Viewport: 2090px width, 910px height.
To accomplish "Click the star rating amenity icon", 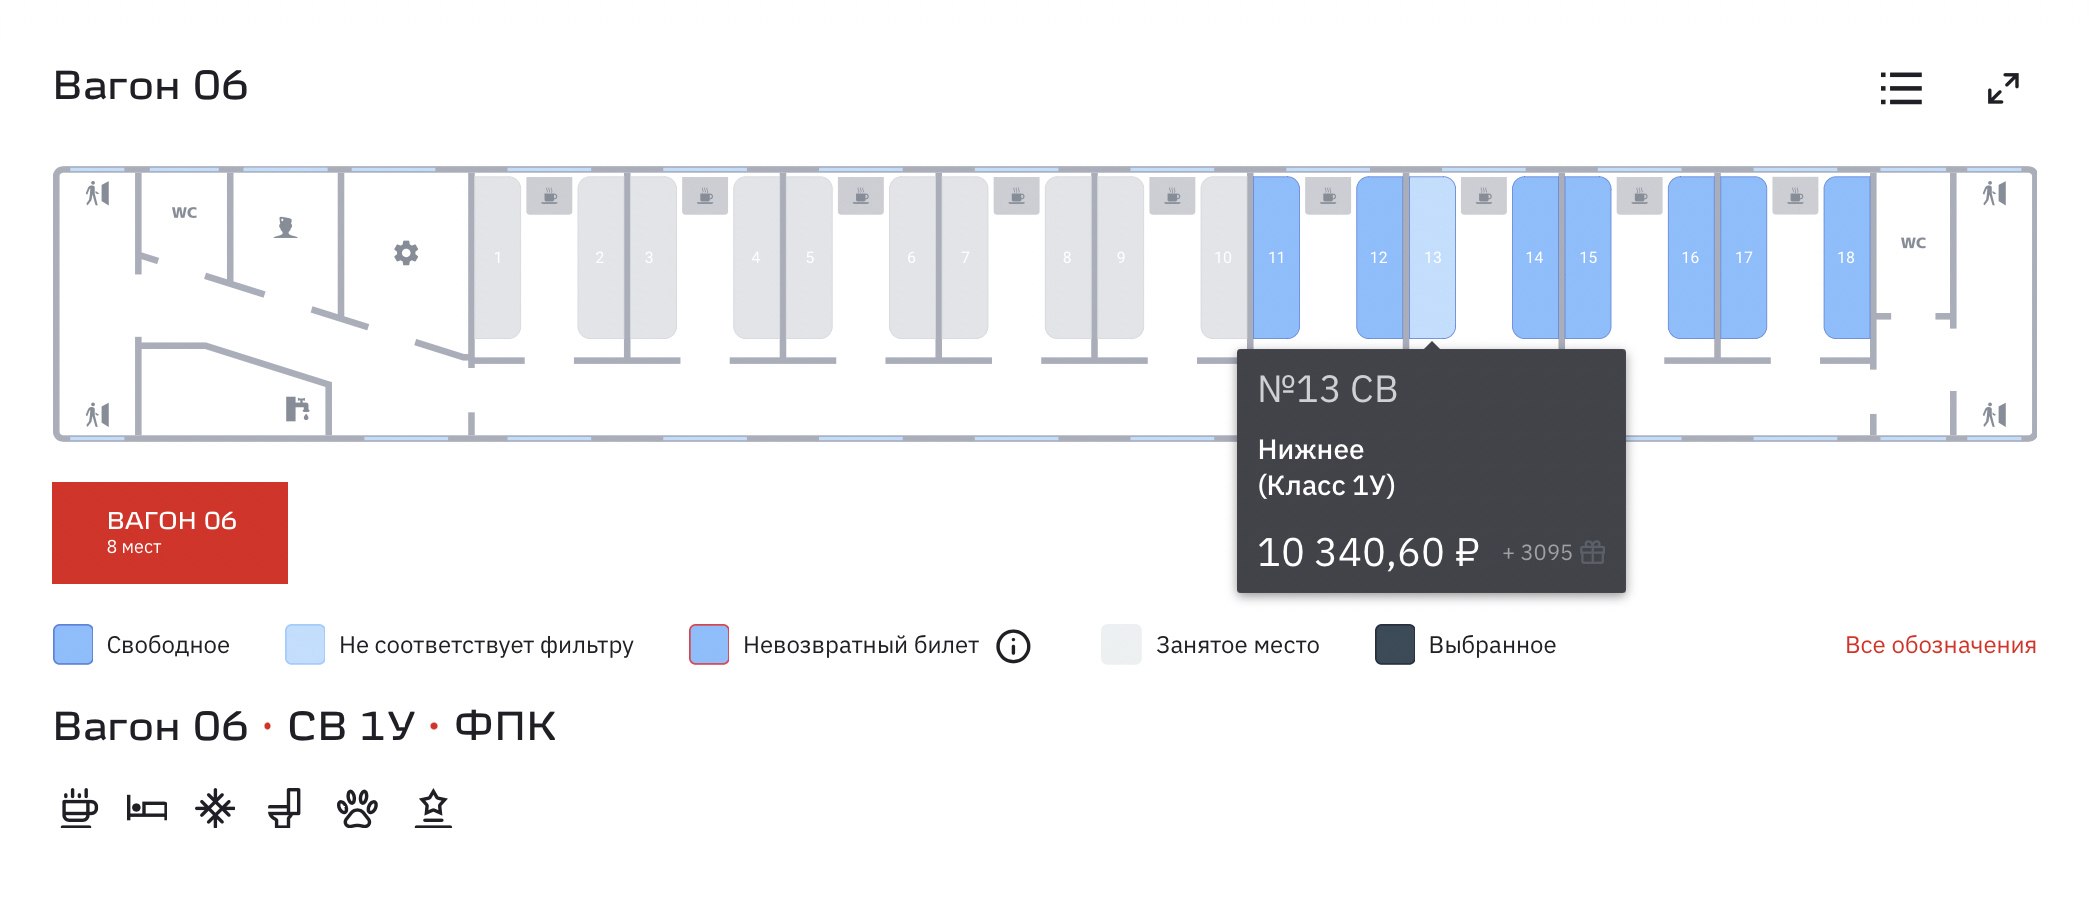I will click(x=433, y=808).
